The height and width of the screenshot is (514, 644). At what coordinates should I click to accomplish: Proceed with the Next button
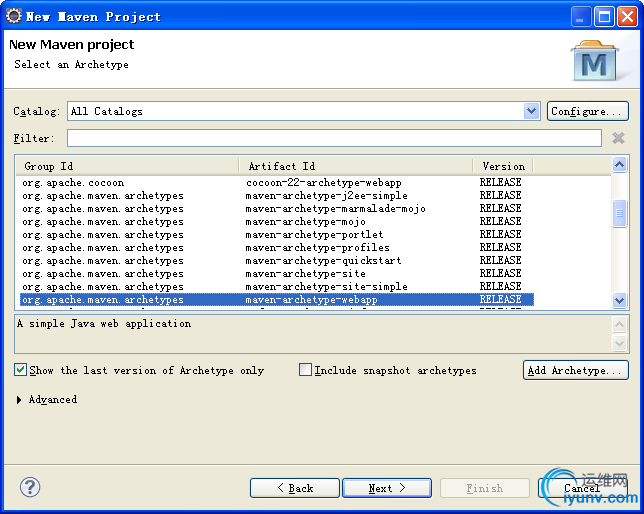(x=387, y=488)
